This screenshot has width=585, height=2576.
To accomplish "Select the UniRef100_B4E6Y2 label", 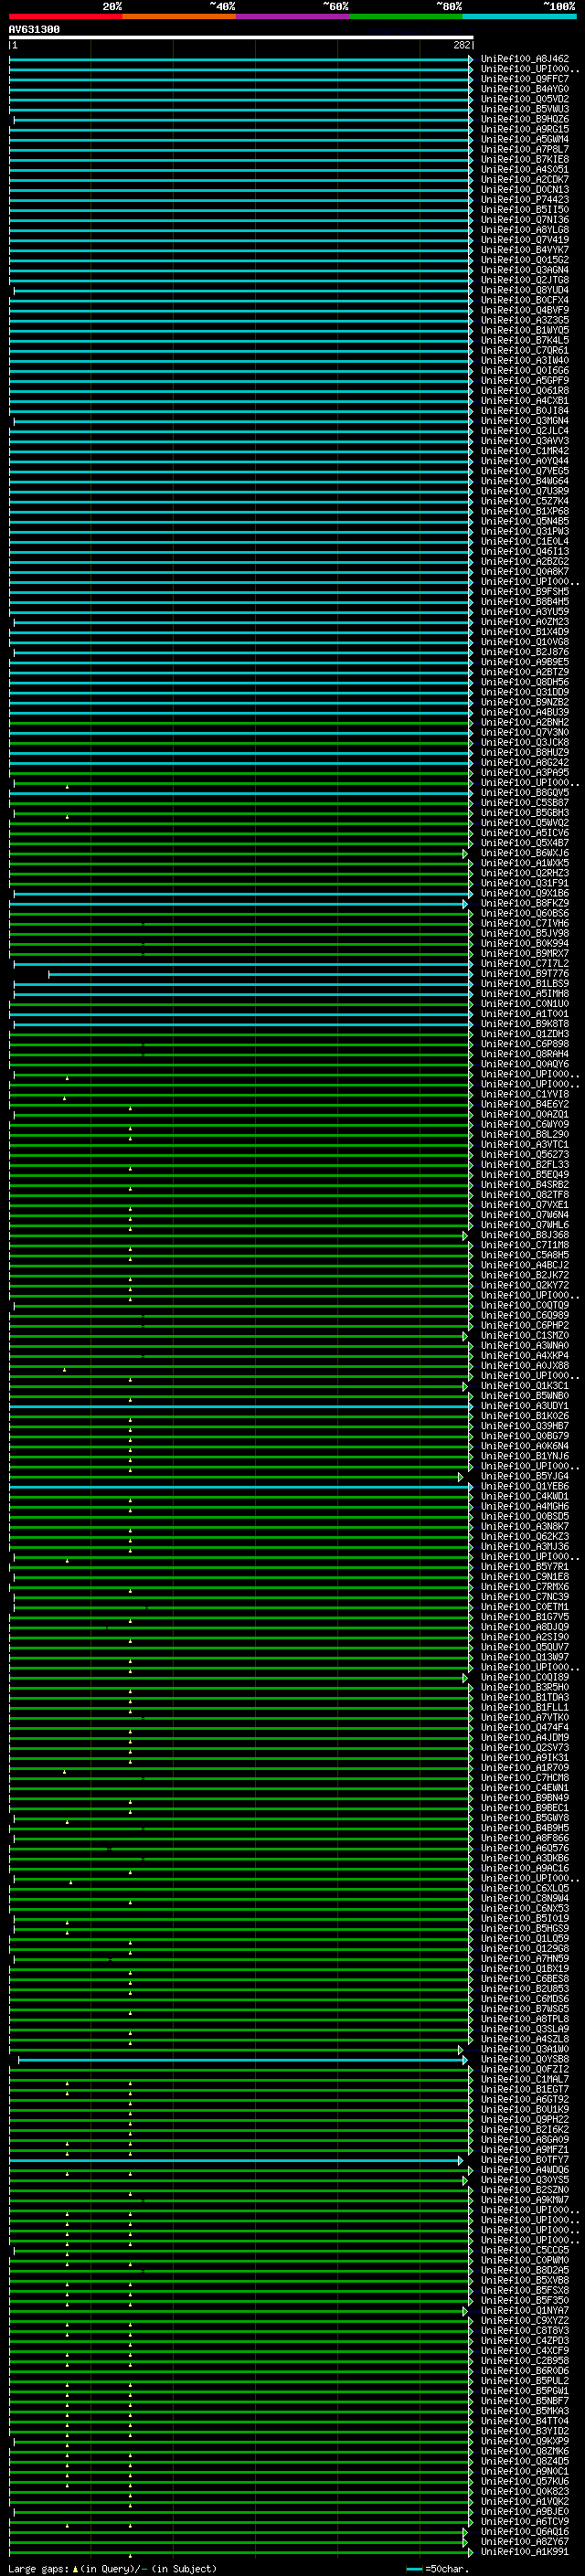I will tap(524, 1104).
